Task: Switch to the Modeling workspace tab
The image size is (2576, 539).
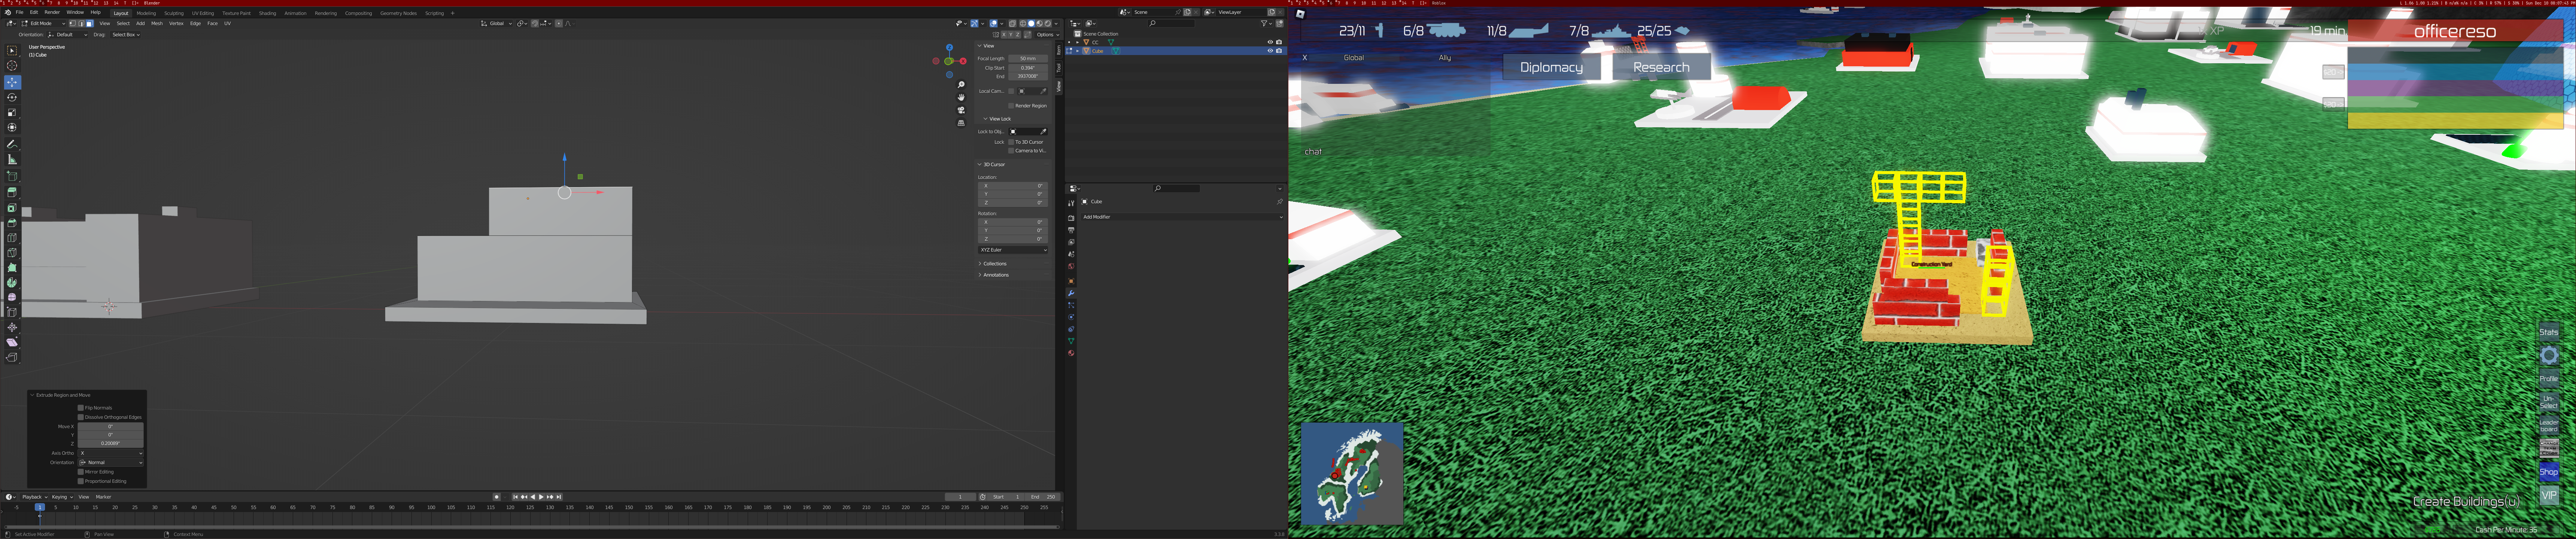Action: (146, 13)
